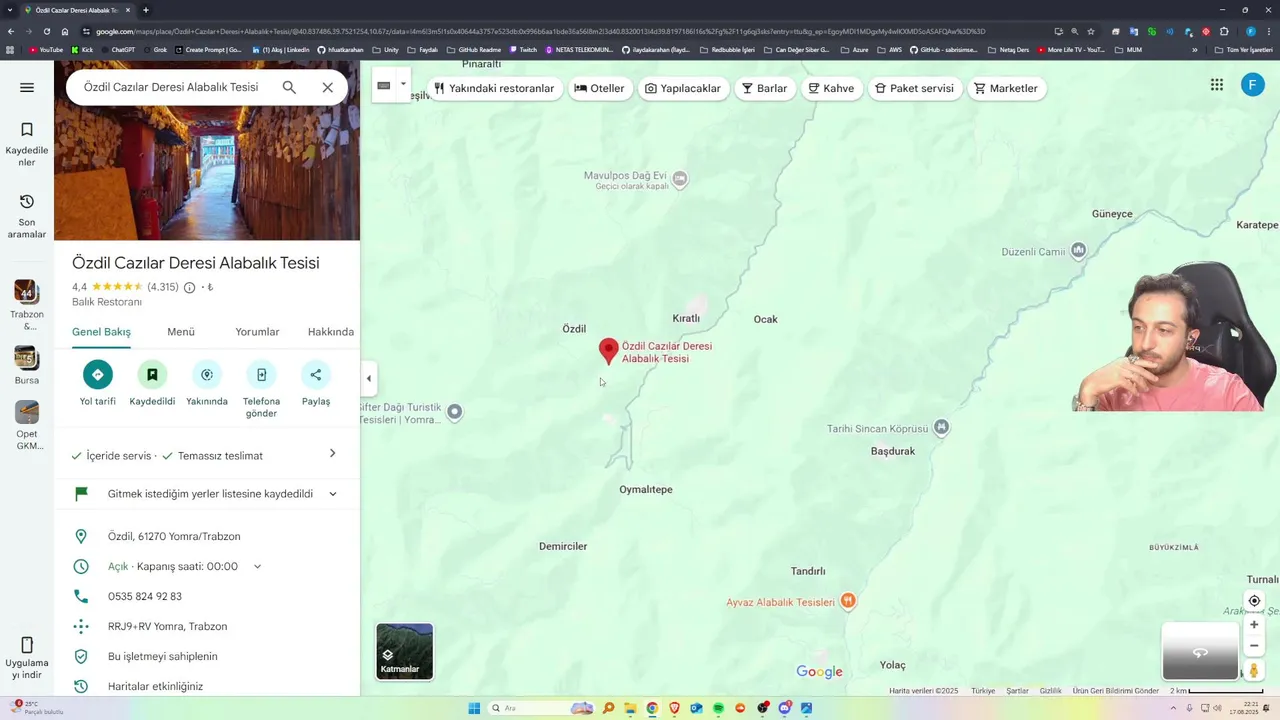Switch to the Menü tab
Image resolution: width=1280 pixels, height=720 pixels.
pos(181,332)
